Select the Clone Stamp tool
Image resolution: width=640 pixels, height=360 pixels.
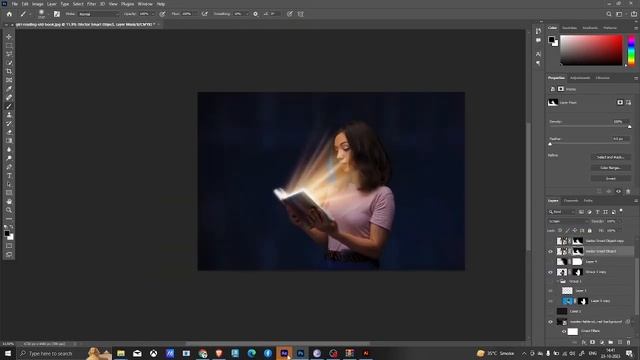(x=9, y=115)
